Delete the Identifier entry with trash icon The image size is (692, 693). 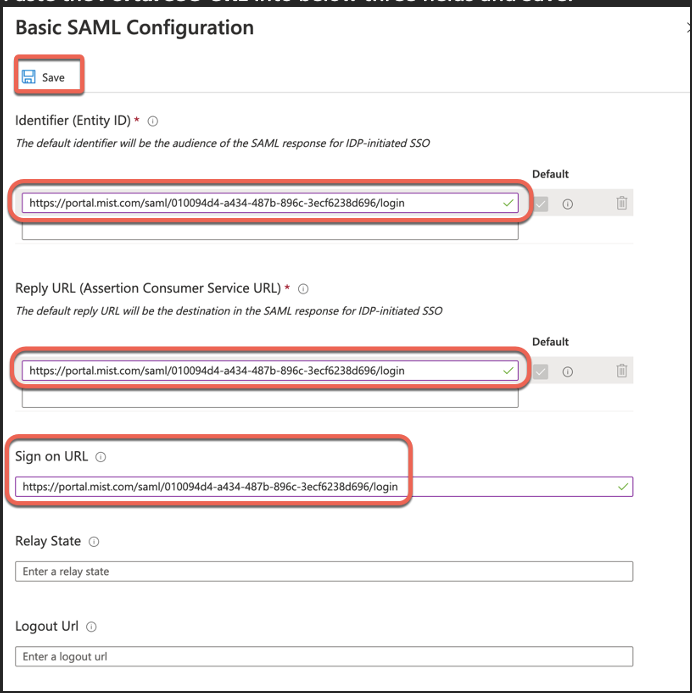tap(622, 203)
